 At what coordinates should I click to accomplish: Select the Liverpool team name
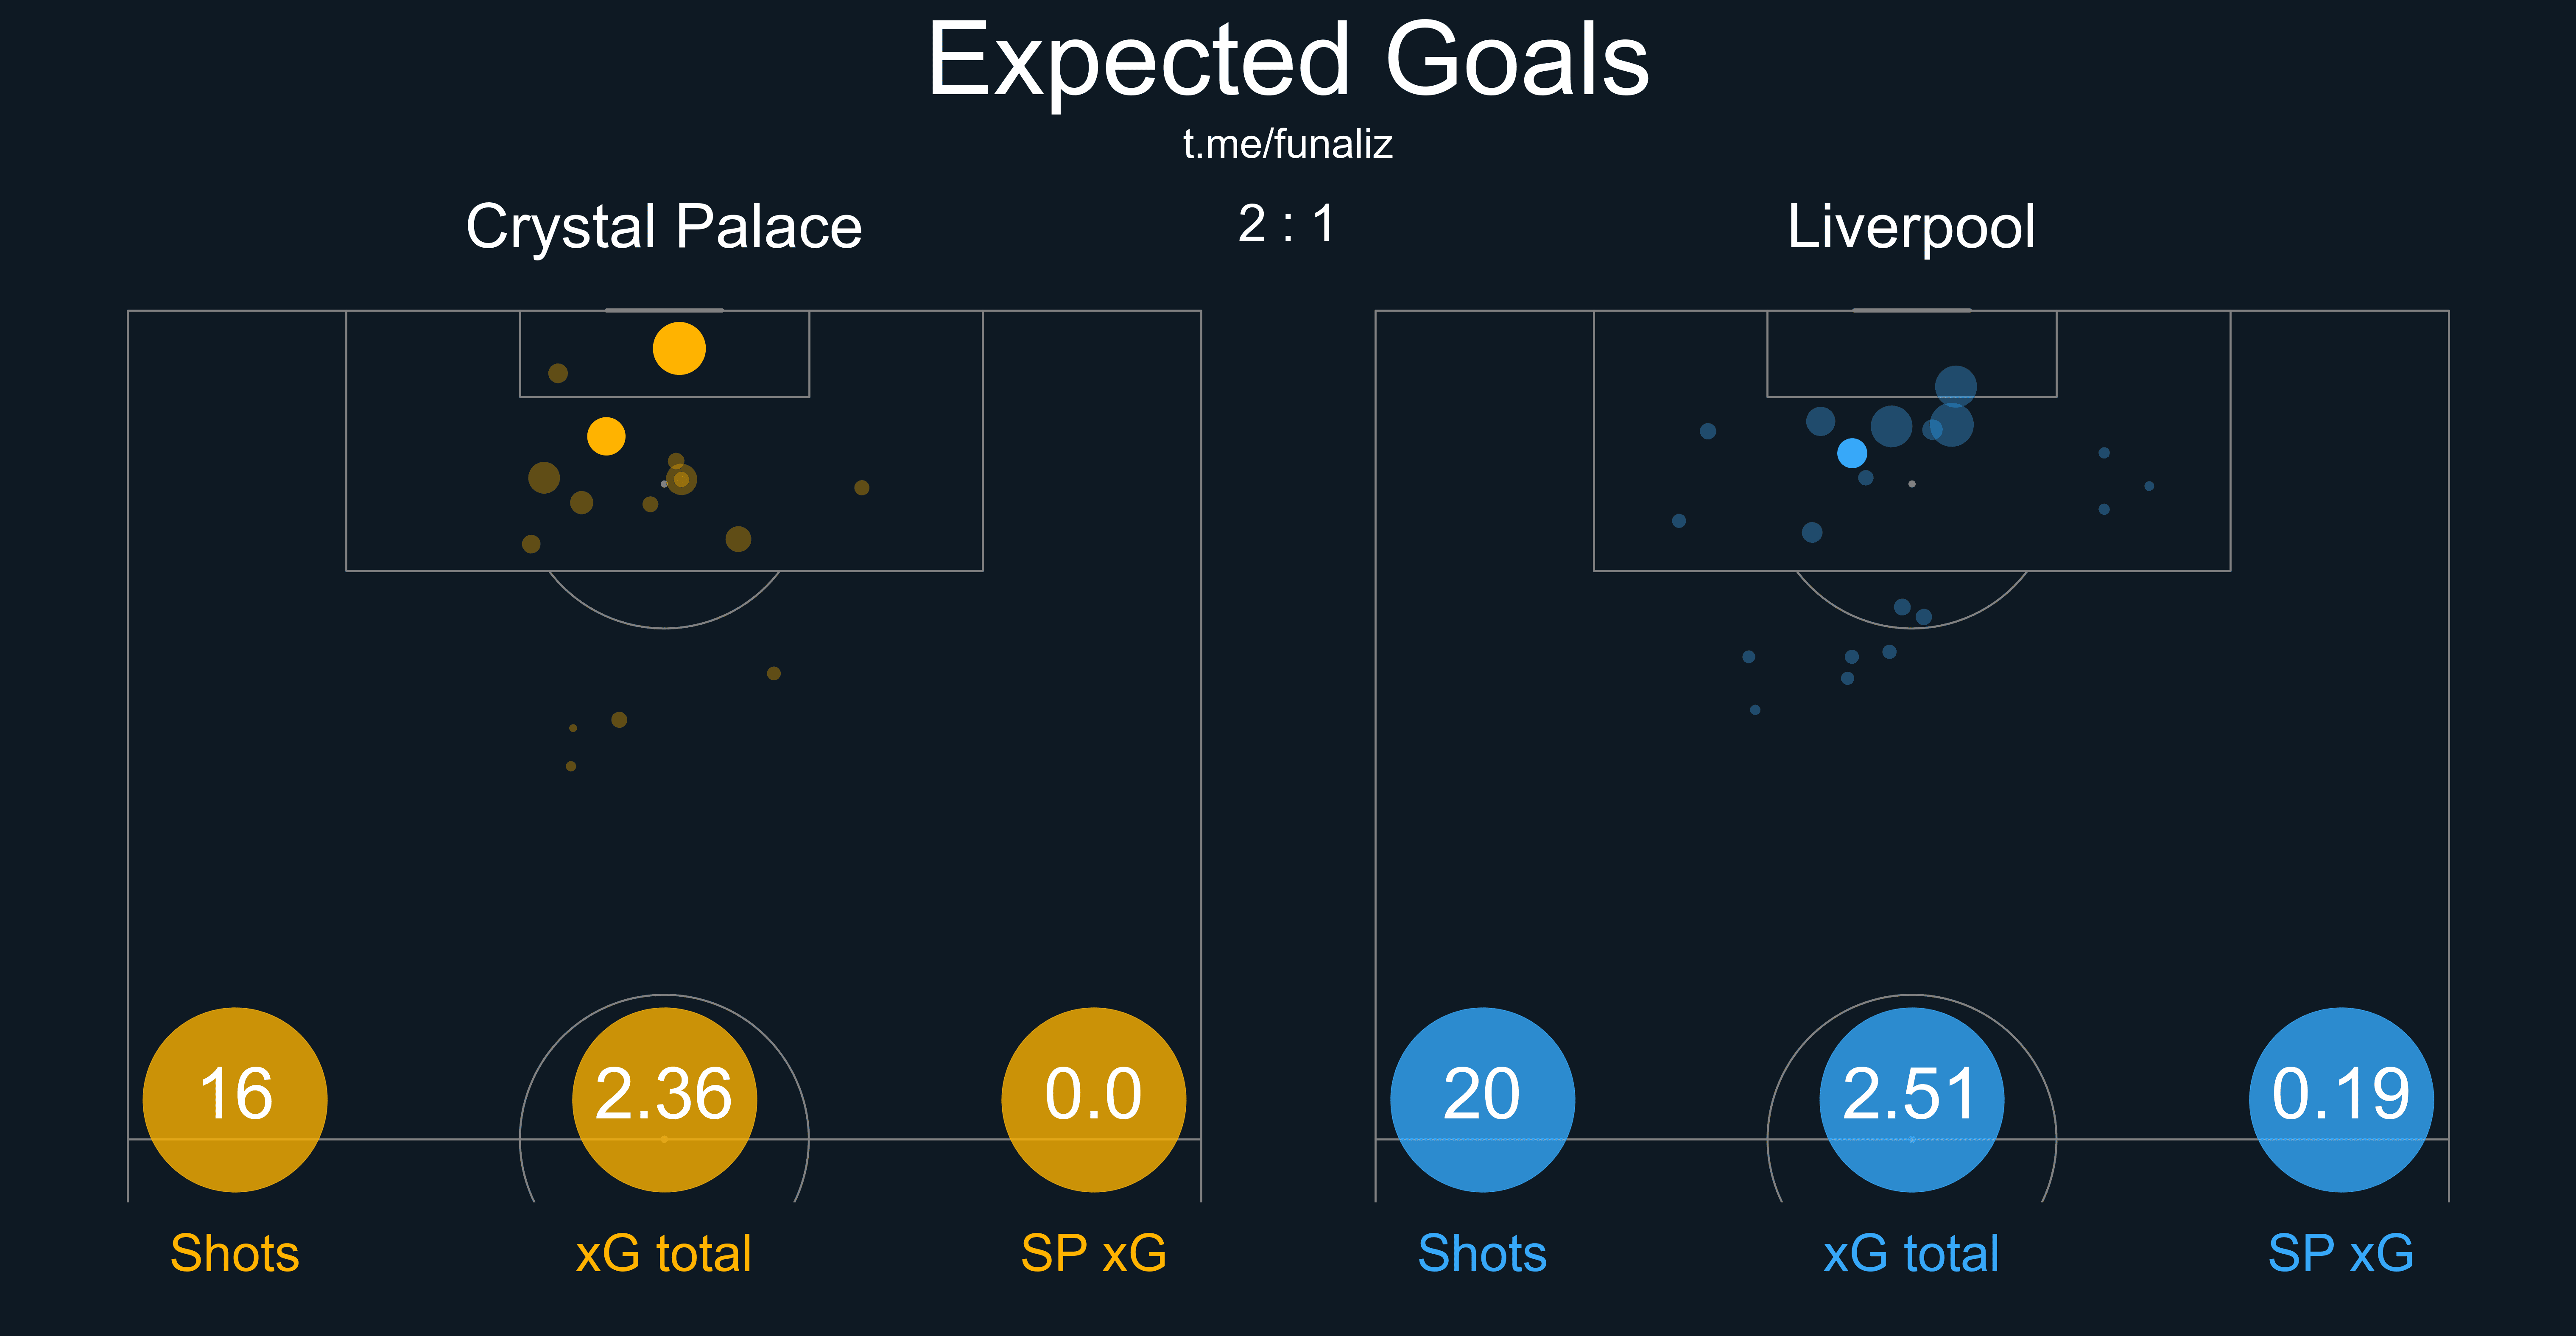(1911, 226)
